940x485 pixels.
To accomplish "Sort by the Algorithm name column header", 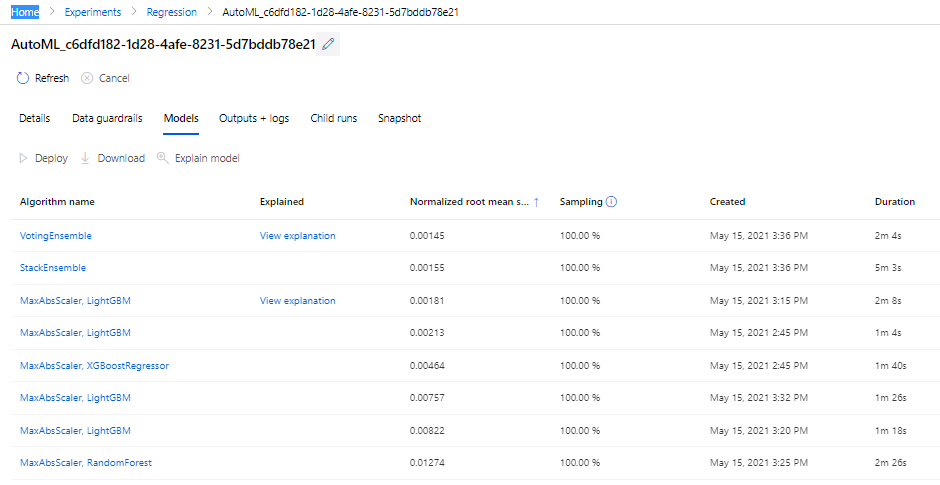I will 57,202.
